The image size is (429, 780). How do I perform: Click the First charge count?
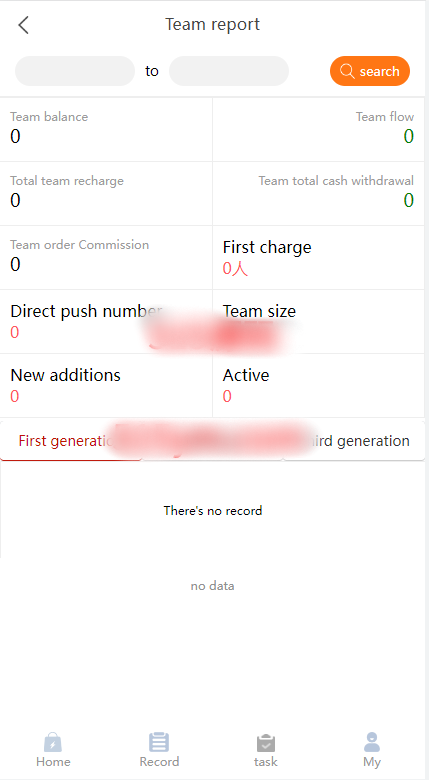click(235, 269)
